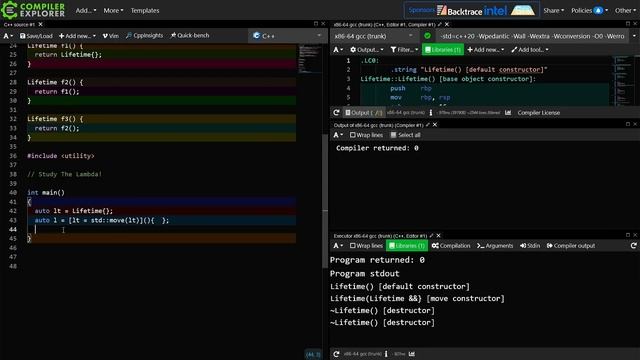This screenshot has width=640, height=360.
Task: Open the executor pane font size dropdown
Action: (x=338, y=246)
